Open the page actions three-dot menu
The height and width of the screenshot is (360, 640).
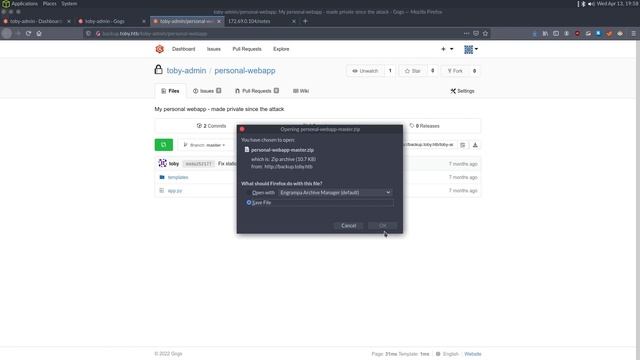coord(466,33)
